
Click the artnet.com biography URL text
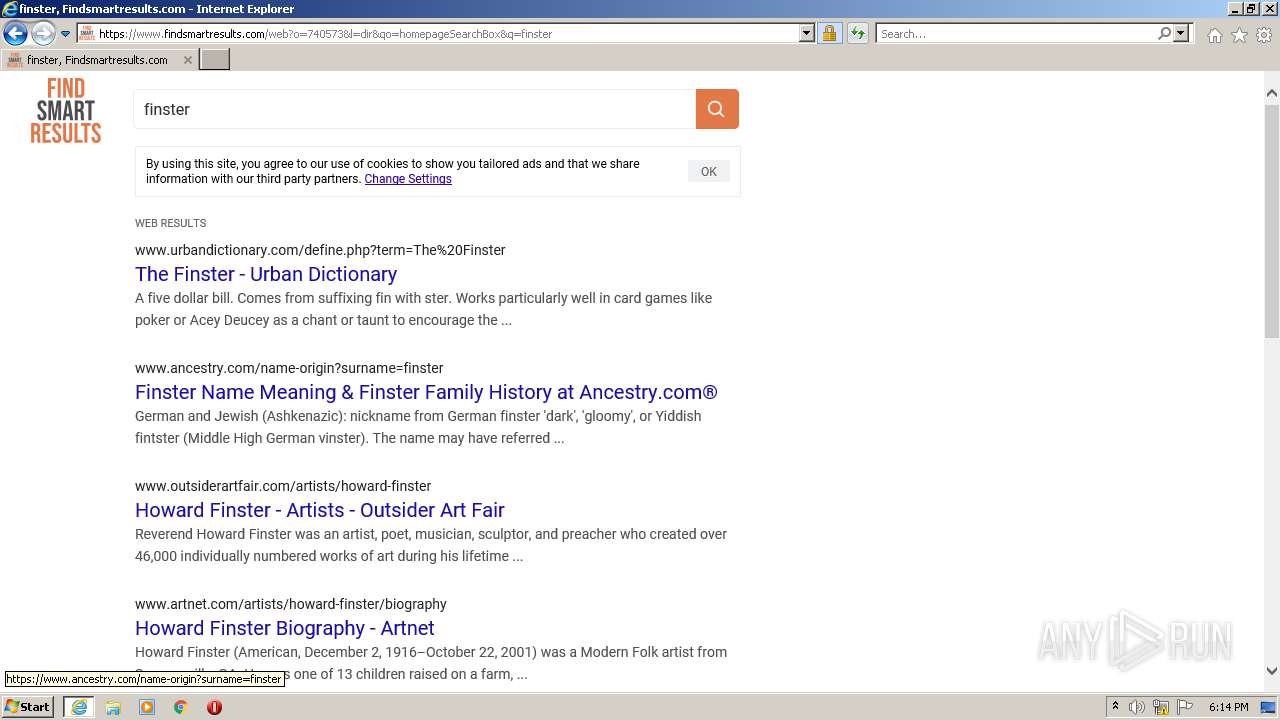(x=291, y=604)
